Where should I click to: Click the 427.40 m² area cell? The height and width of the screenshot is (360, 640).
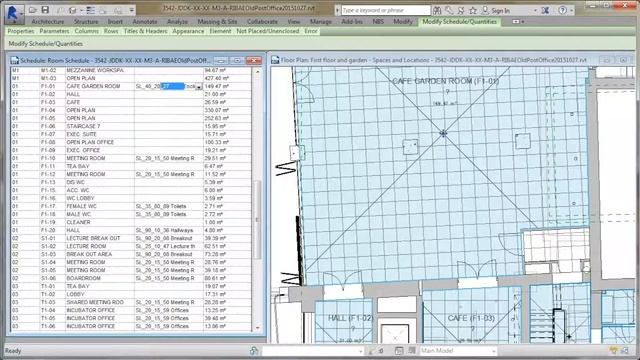coord(227,78)
